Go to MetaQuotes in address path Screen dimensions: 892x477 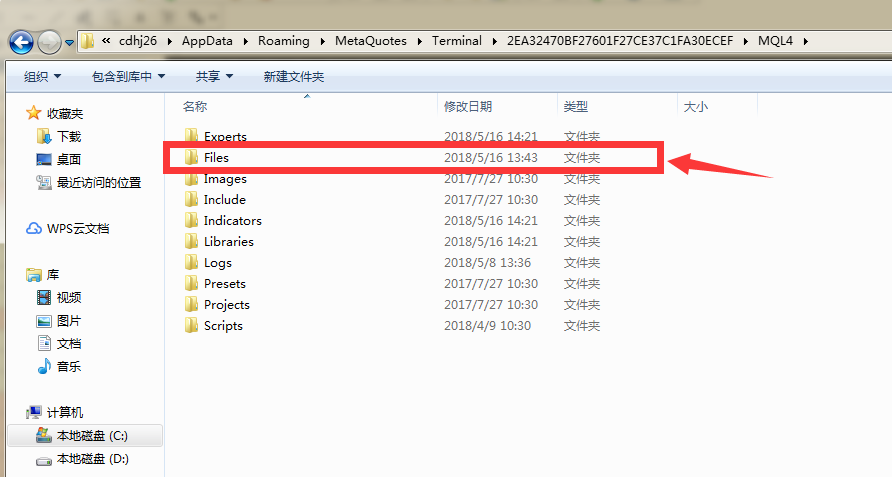[x=371, y=41]
